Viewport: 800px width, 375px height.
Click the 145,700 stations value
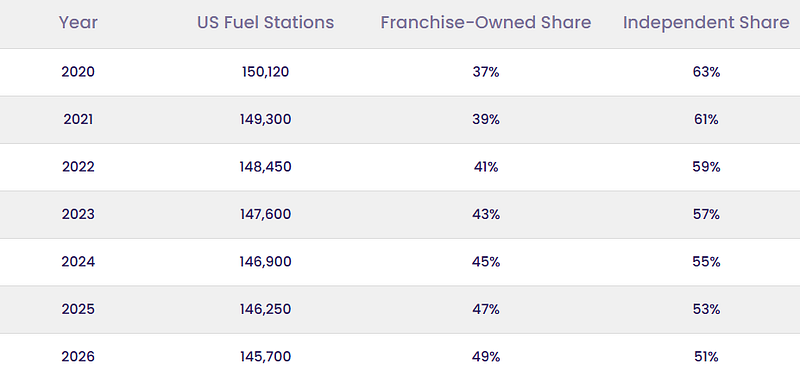(265, 357)
